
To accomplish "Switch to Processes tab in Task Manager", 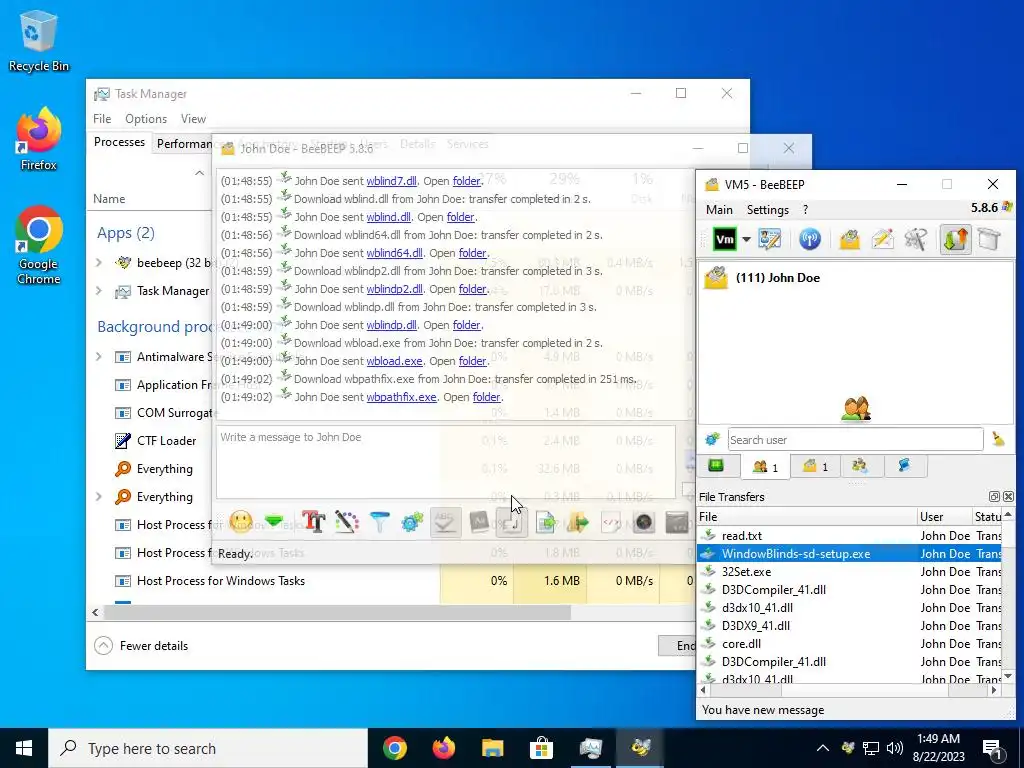I will click(120, 142).
